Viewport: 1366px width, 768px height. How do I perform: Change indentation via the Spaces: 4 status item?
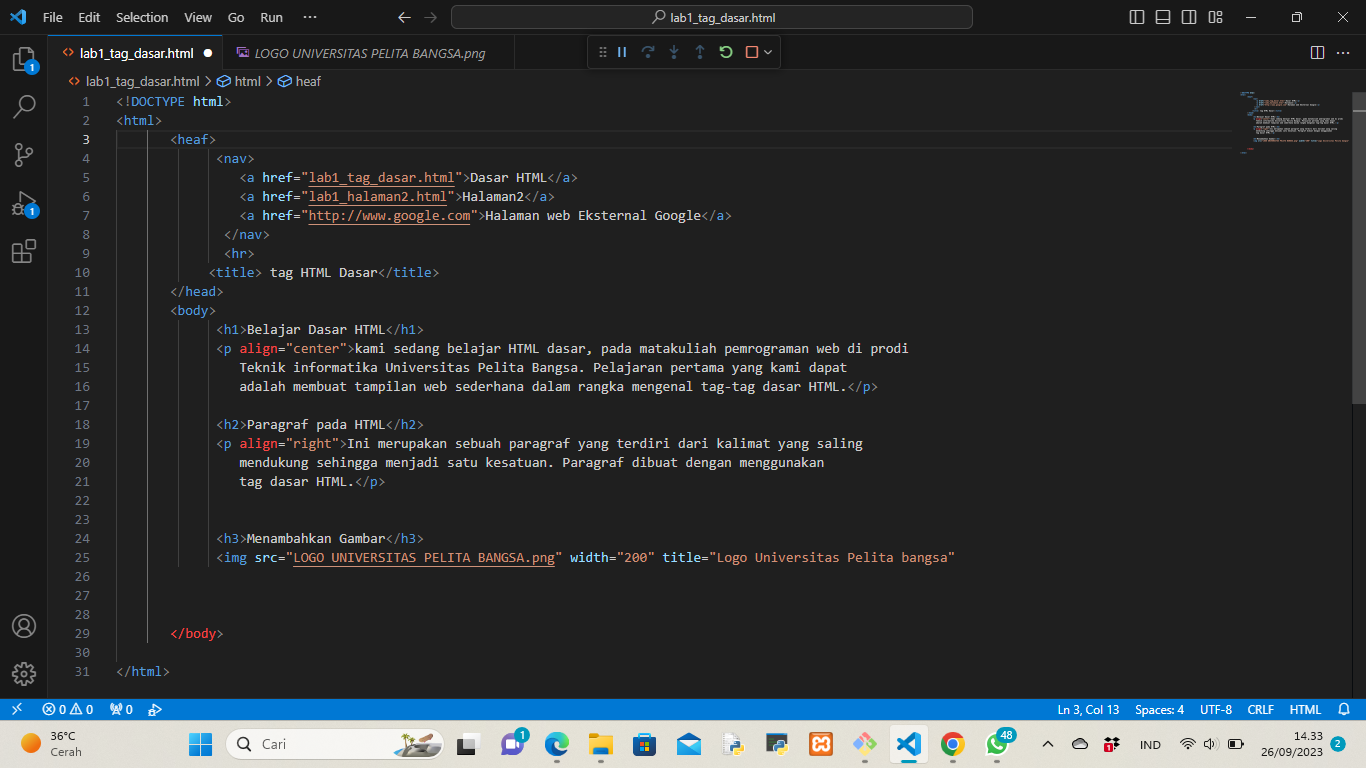(x=1158, y=709)
